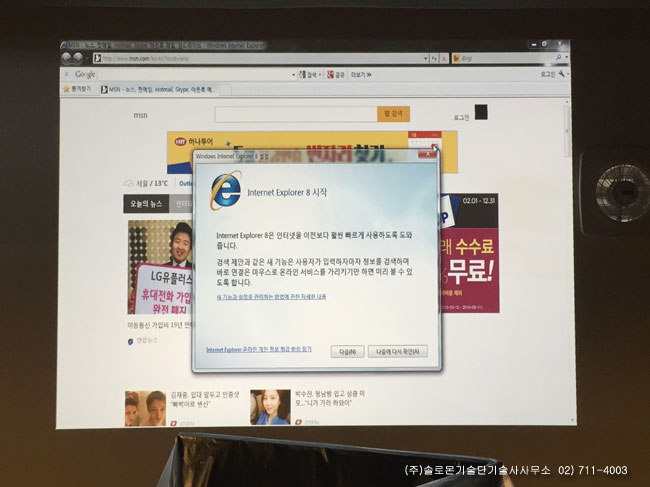
Task: Click the Google toolbar 검색 search button
Action: click(308, 75)
